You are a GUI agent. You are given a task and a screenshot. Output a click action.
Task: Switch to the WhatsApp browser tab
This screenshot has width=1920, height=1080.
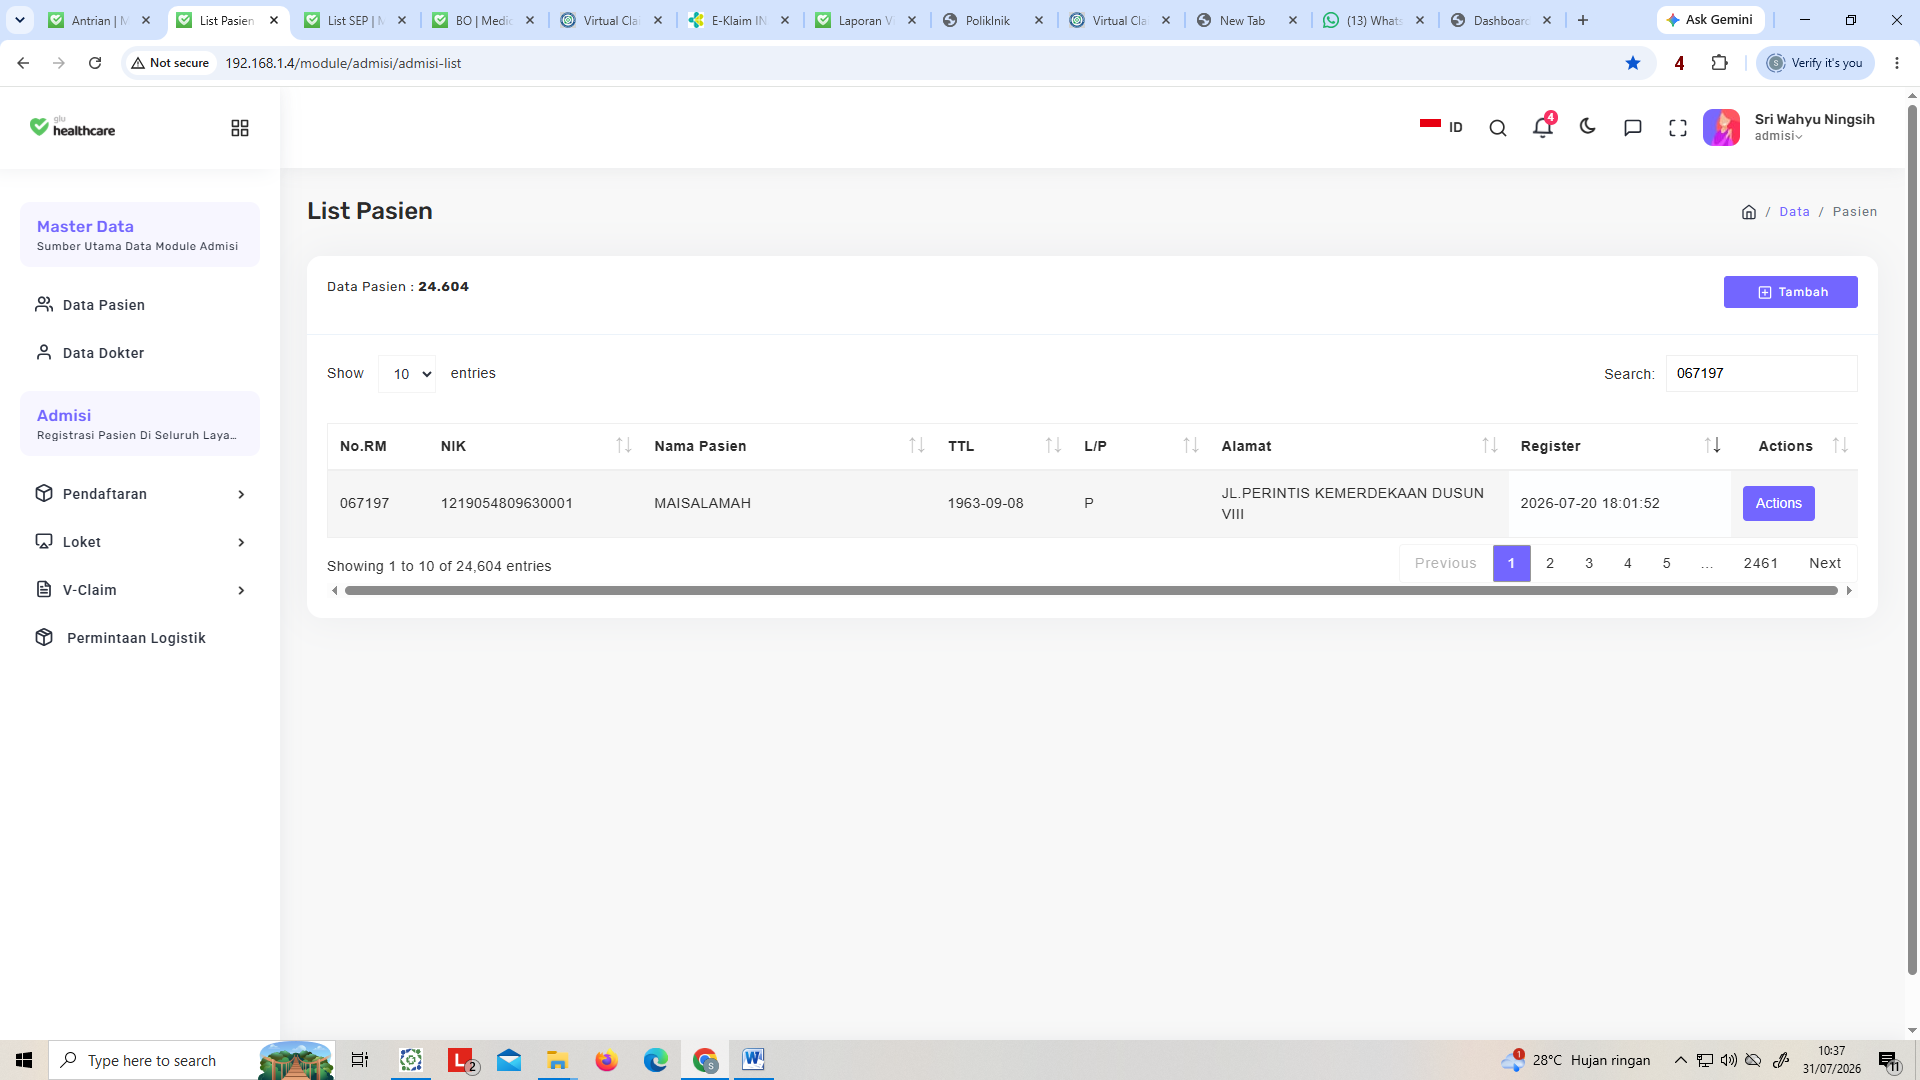tap(1374, 20)
